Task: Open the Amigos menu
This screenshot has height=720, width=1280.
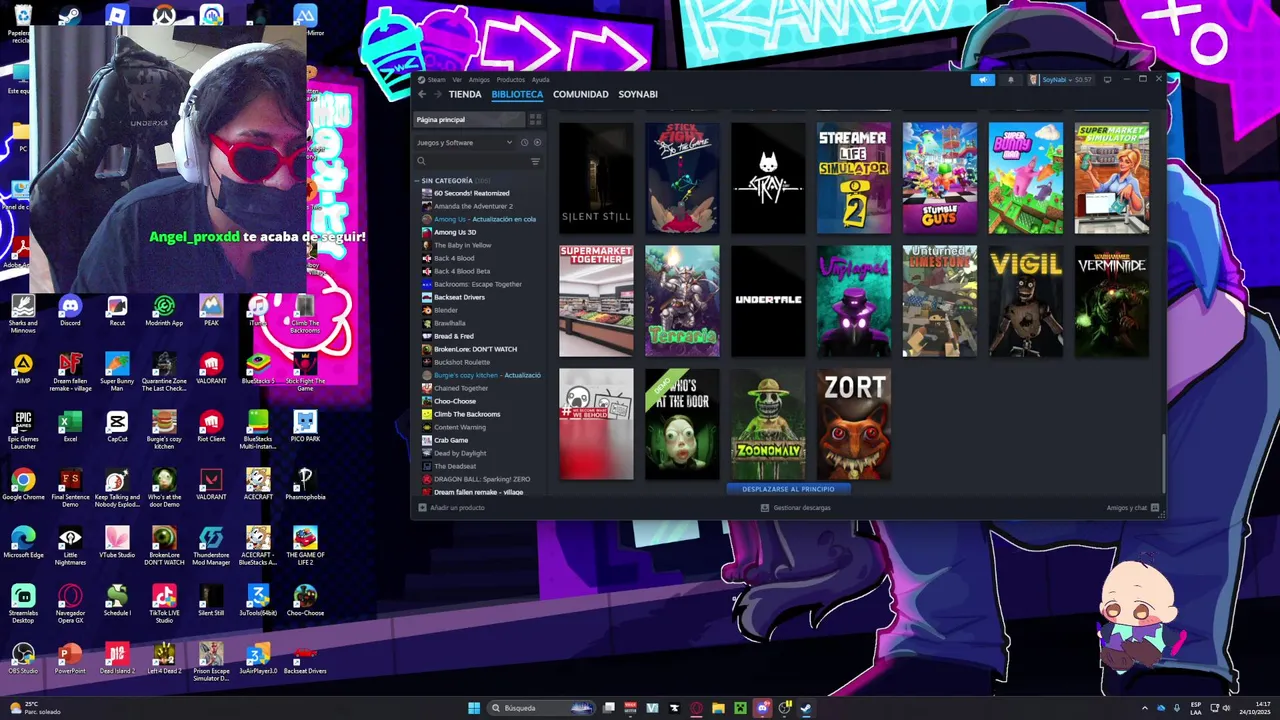Action: point(479,80)
